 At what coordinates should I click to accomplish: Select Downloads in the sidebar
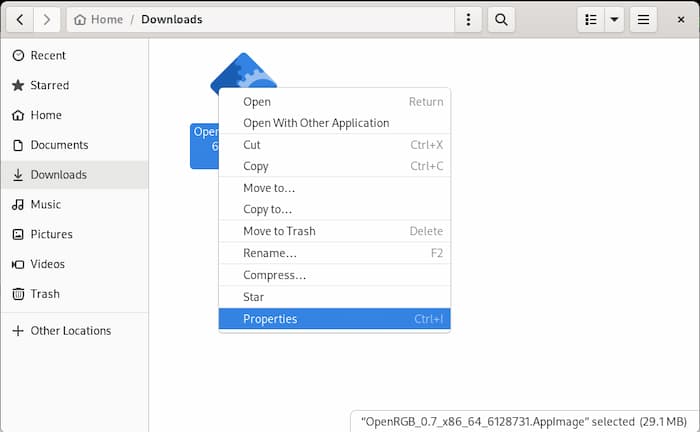[x=75, y=175]
